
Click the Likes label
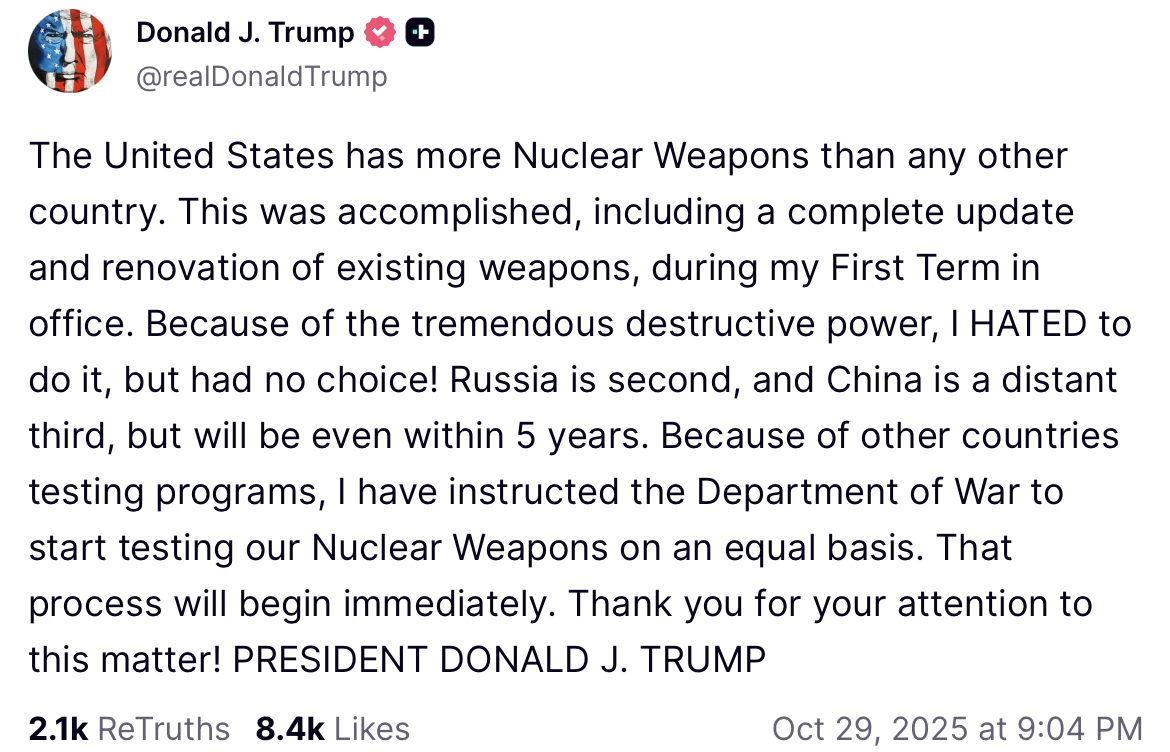372,728
